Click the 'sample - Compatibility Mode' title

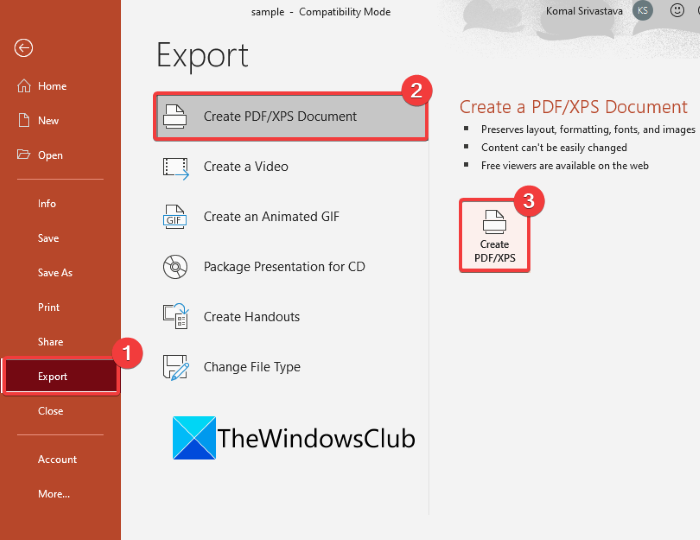[321, 12]
